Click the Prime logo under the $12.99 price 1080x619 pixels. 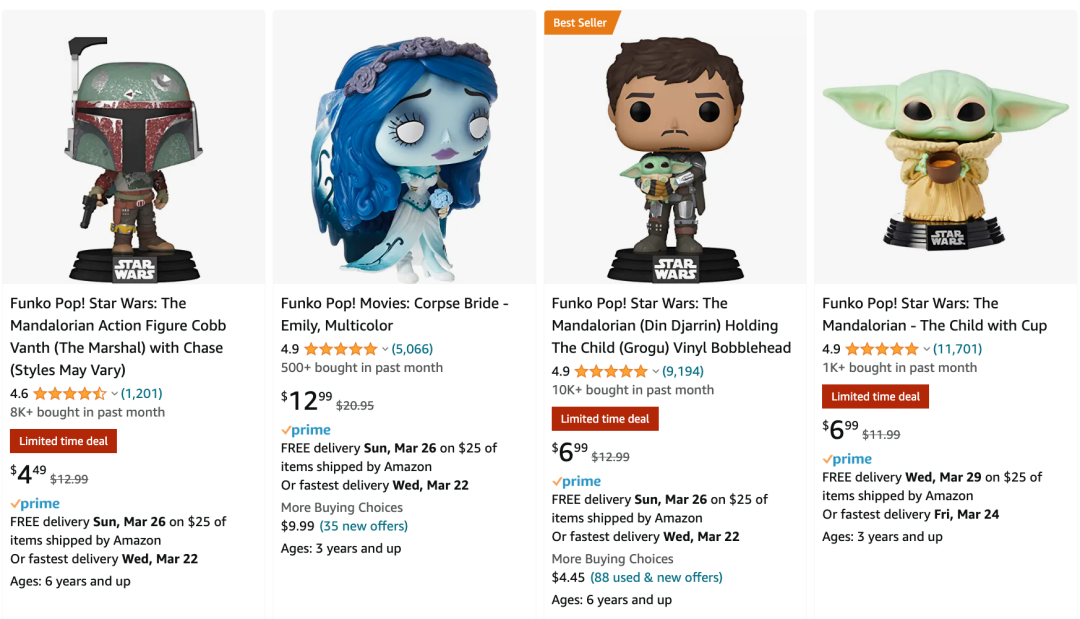(x=306, y=430)
